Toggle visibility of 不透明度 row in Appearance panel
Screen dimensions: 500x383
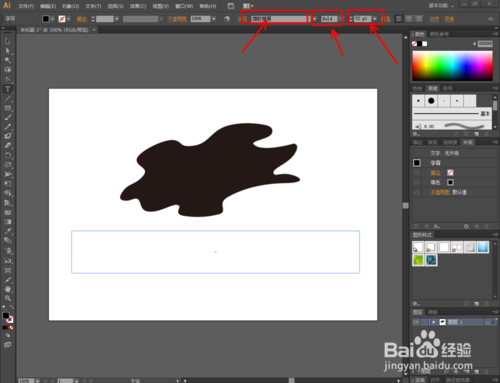point(417,192)
